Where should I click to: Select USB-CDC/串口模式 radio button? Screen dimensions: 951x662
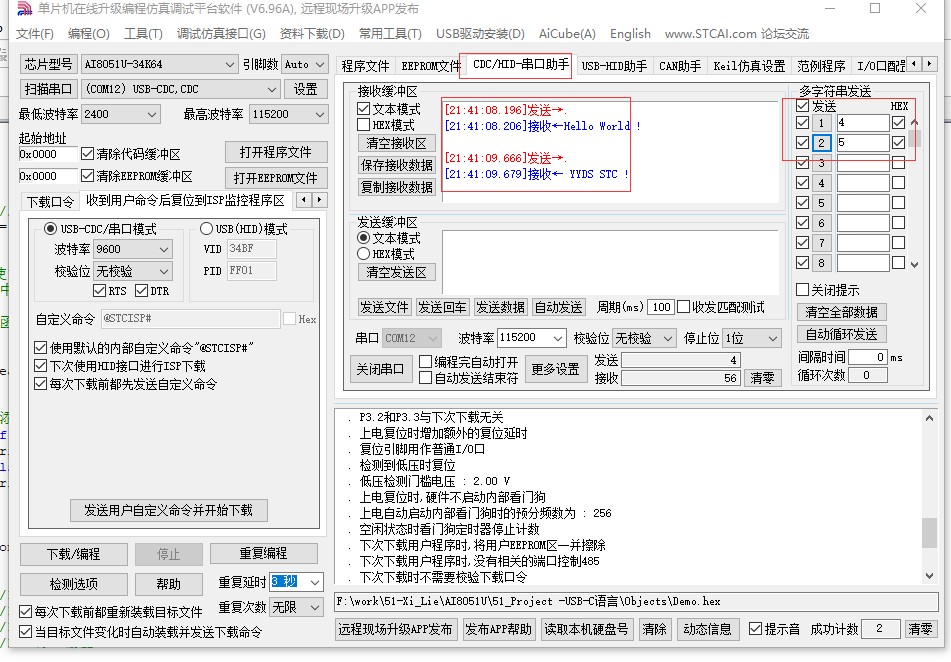[50, 228]
